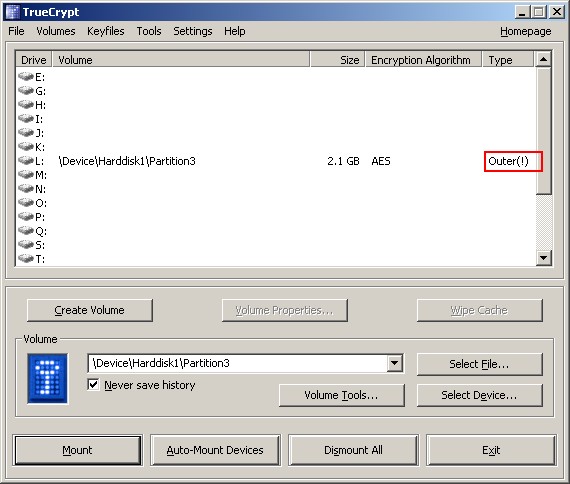This screenshot has width=570, height=484.
Task: Select the Q: drive icon
Action: [26, 230]
